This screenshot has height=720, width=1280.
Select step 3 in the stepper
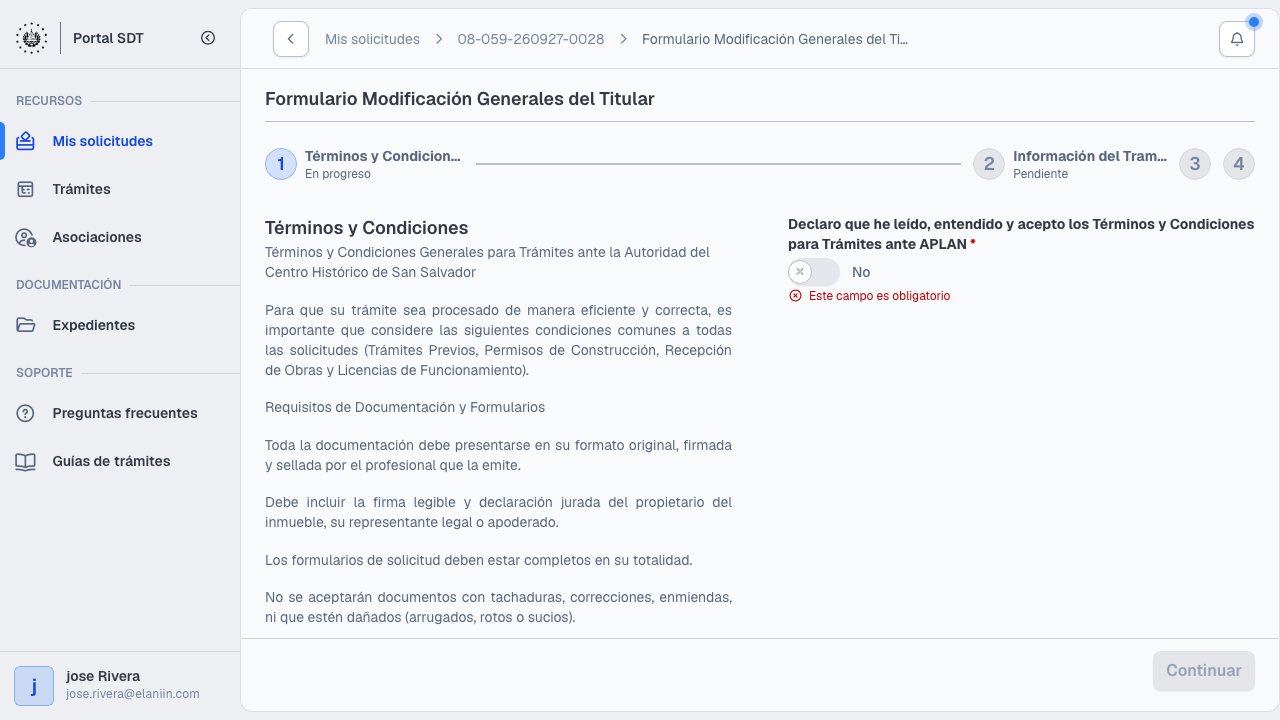(x=1195, y=164)
